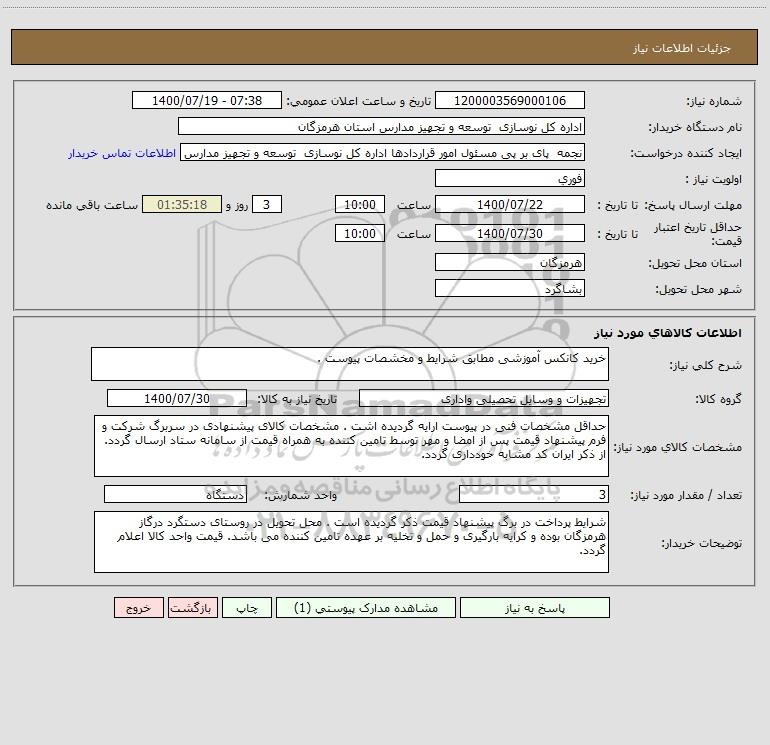Image resolution: width=770 pixels, height=745 pixels.
Task: Select buyer notes text area
Action: (x=351, y=542)
